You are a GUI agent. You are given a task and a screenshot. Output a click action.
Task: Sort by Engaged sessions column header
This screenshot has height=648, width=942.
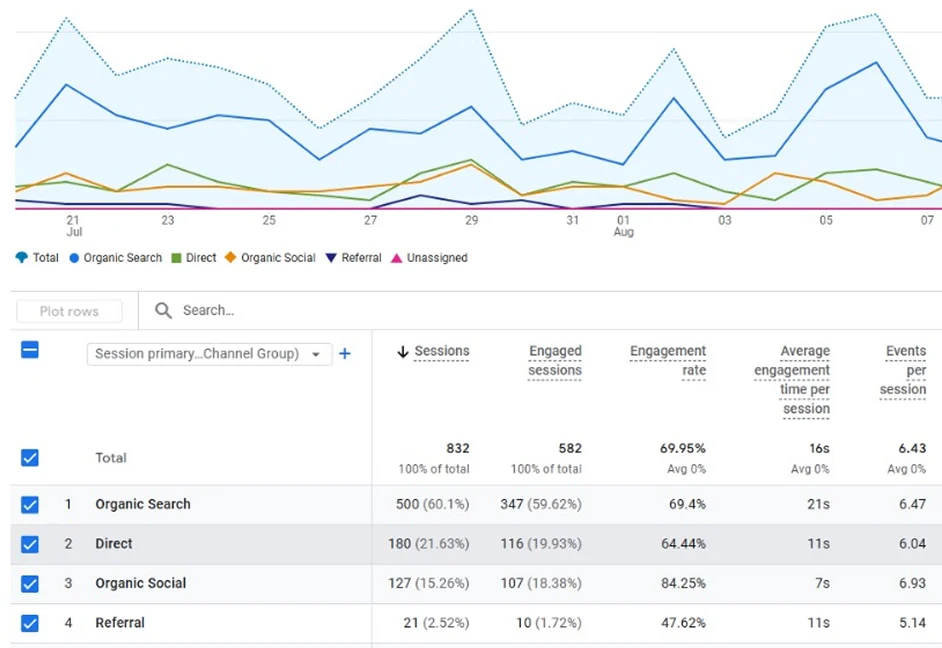(555, 361)
